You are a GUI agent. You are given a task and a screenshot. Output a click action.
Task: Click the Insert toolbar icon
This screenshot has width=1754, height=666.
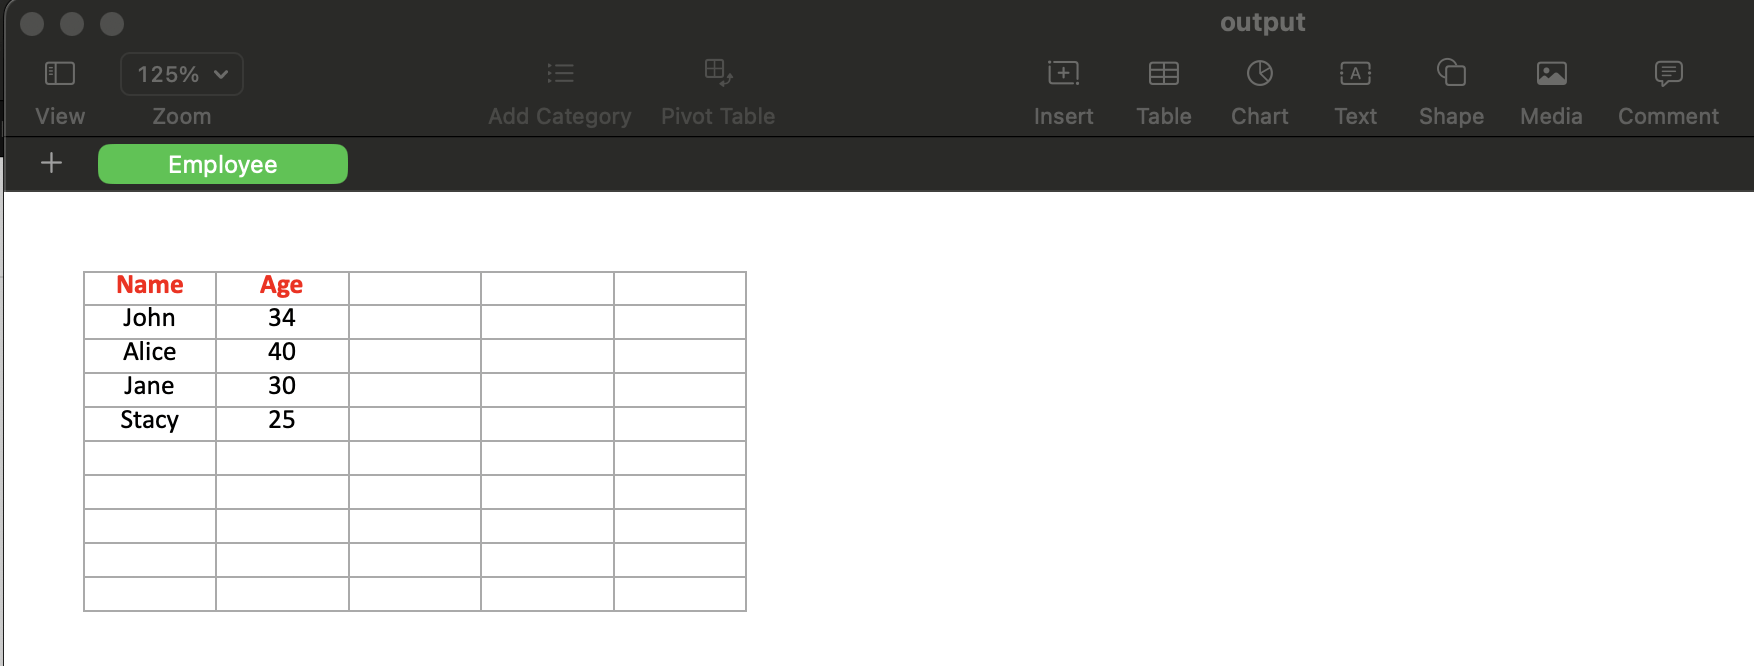click(x=1063, y=74)
